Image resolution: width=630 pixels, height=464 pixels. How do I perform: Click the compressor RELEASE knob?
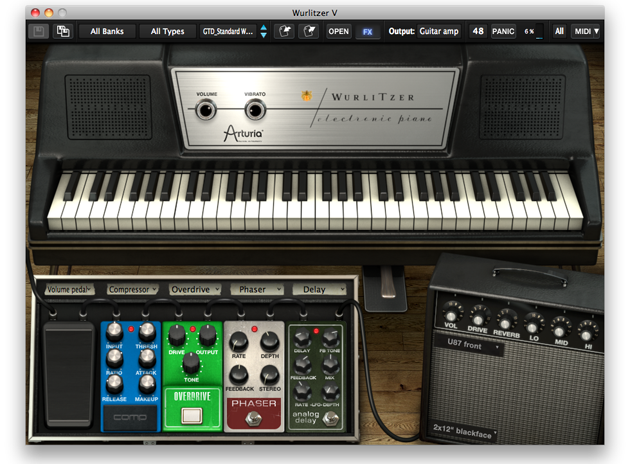(x=114, y=384)
